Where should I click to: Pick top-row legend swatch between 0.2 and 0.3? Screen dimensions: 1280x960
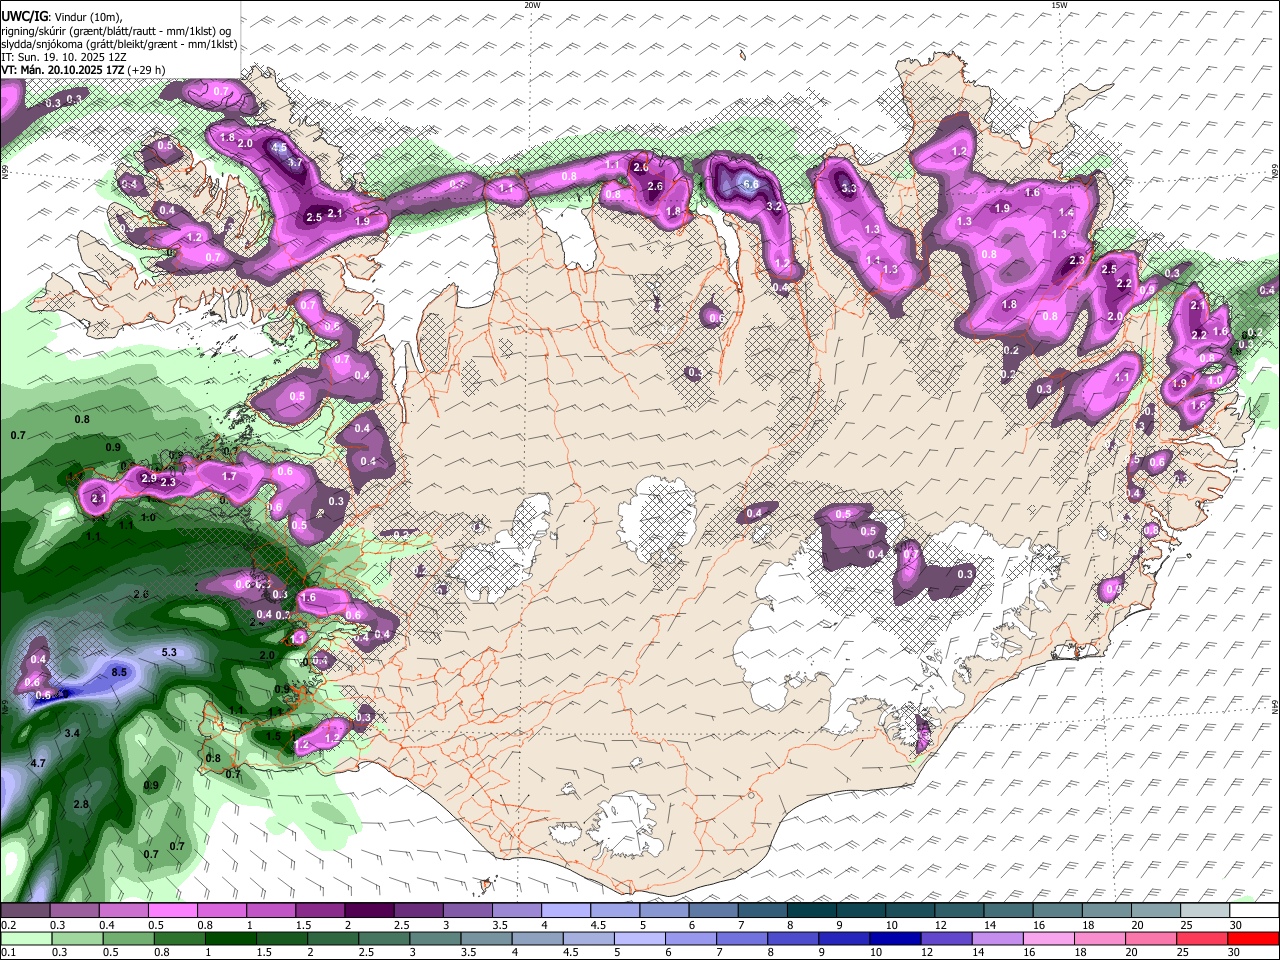click(24, 910)
